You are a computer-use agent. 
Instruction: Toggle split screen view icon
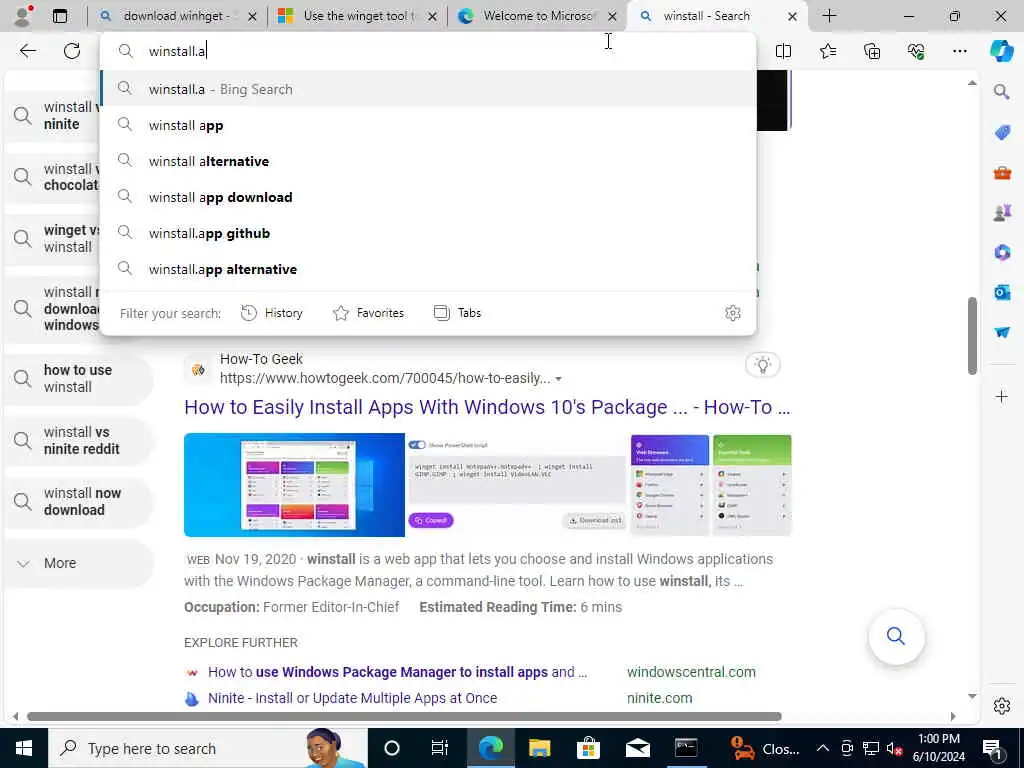coord(783,51)
